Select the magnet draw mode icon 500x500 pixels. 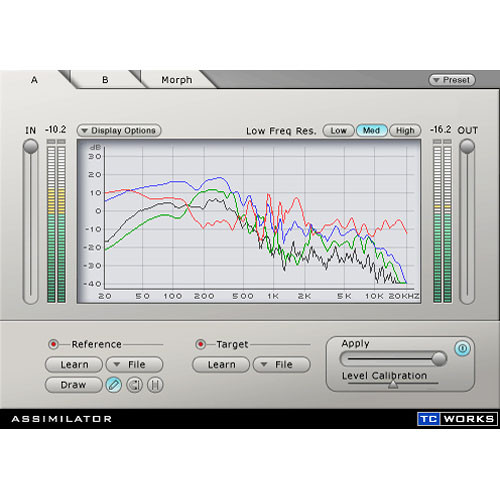point(135,385)
